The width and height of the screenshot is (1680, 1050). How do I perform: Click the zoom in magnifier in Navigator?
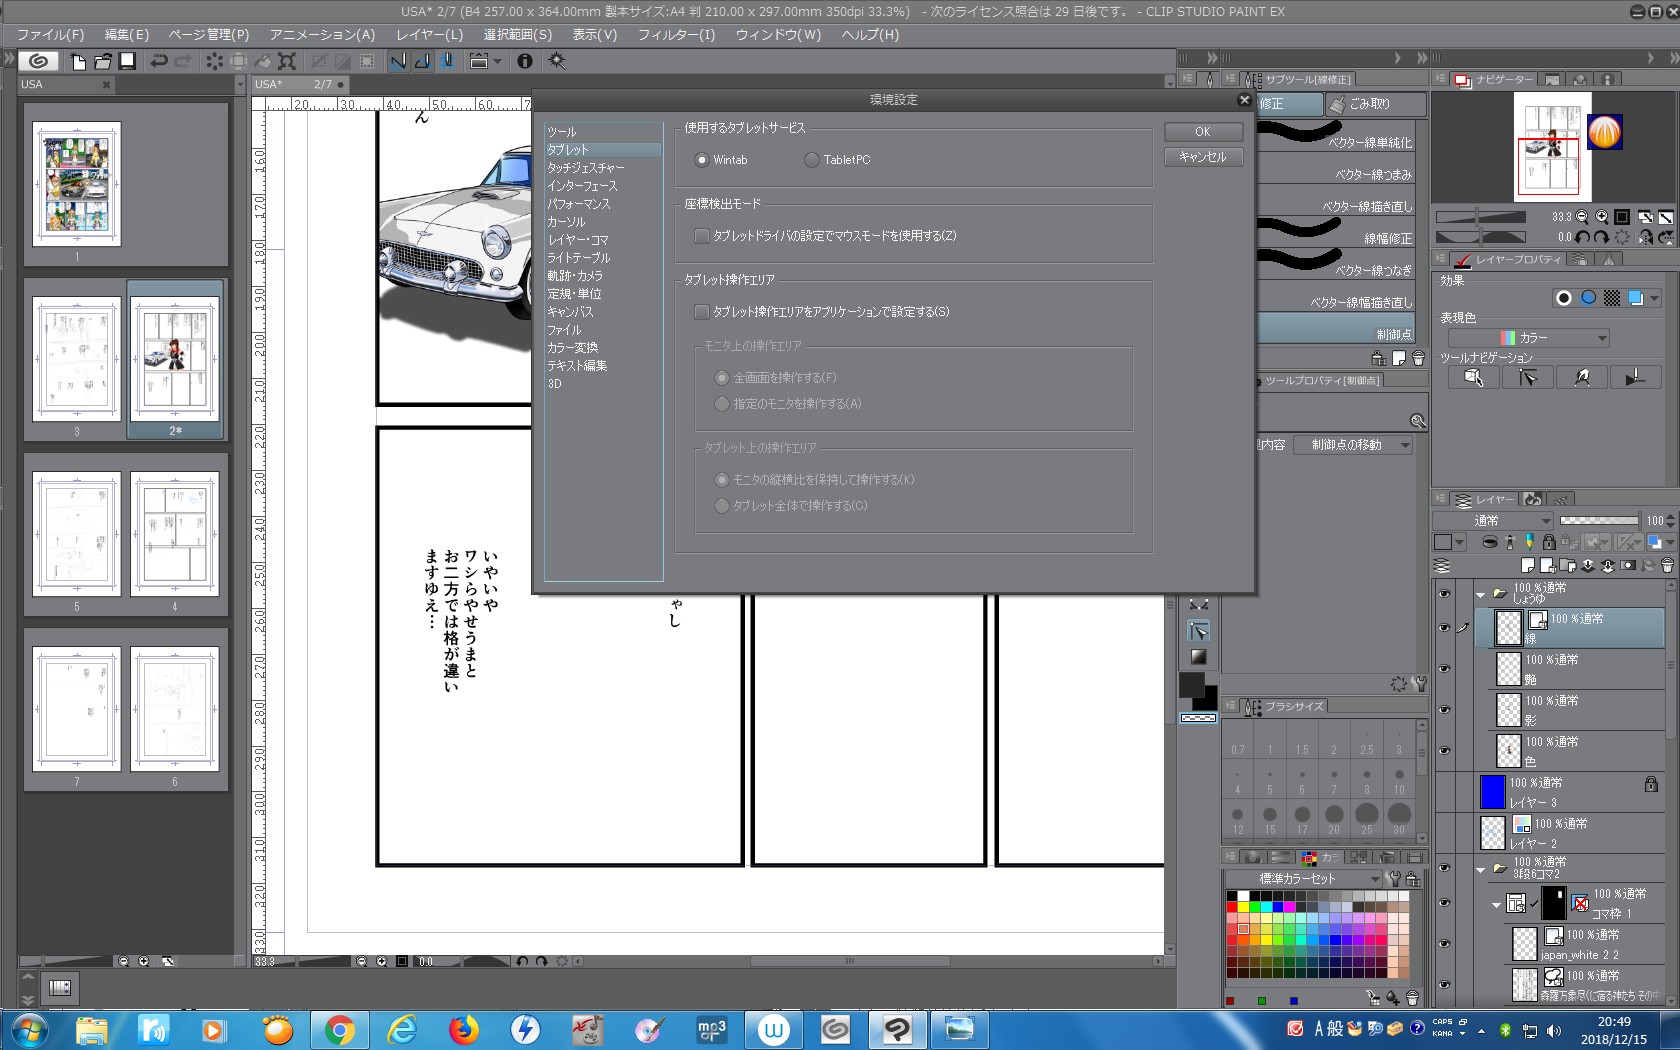coord(1601,217)
